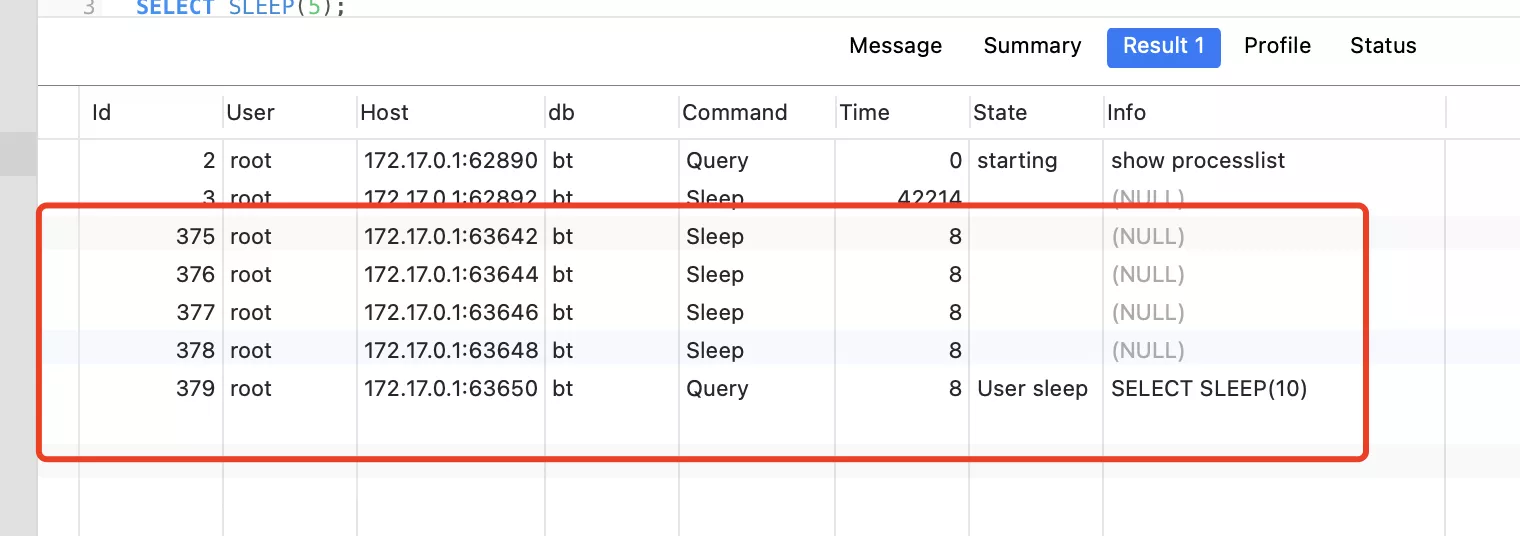Click the Time value 0 in row 2
The image size is (1520, 536).
click(x=956, y=161)
